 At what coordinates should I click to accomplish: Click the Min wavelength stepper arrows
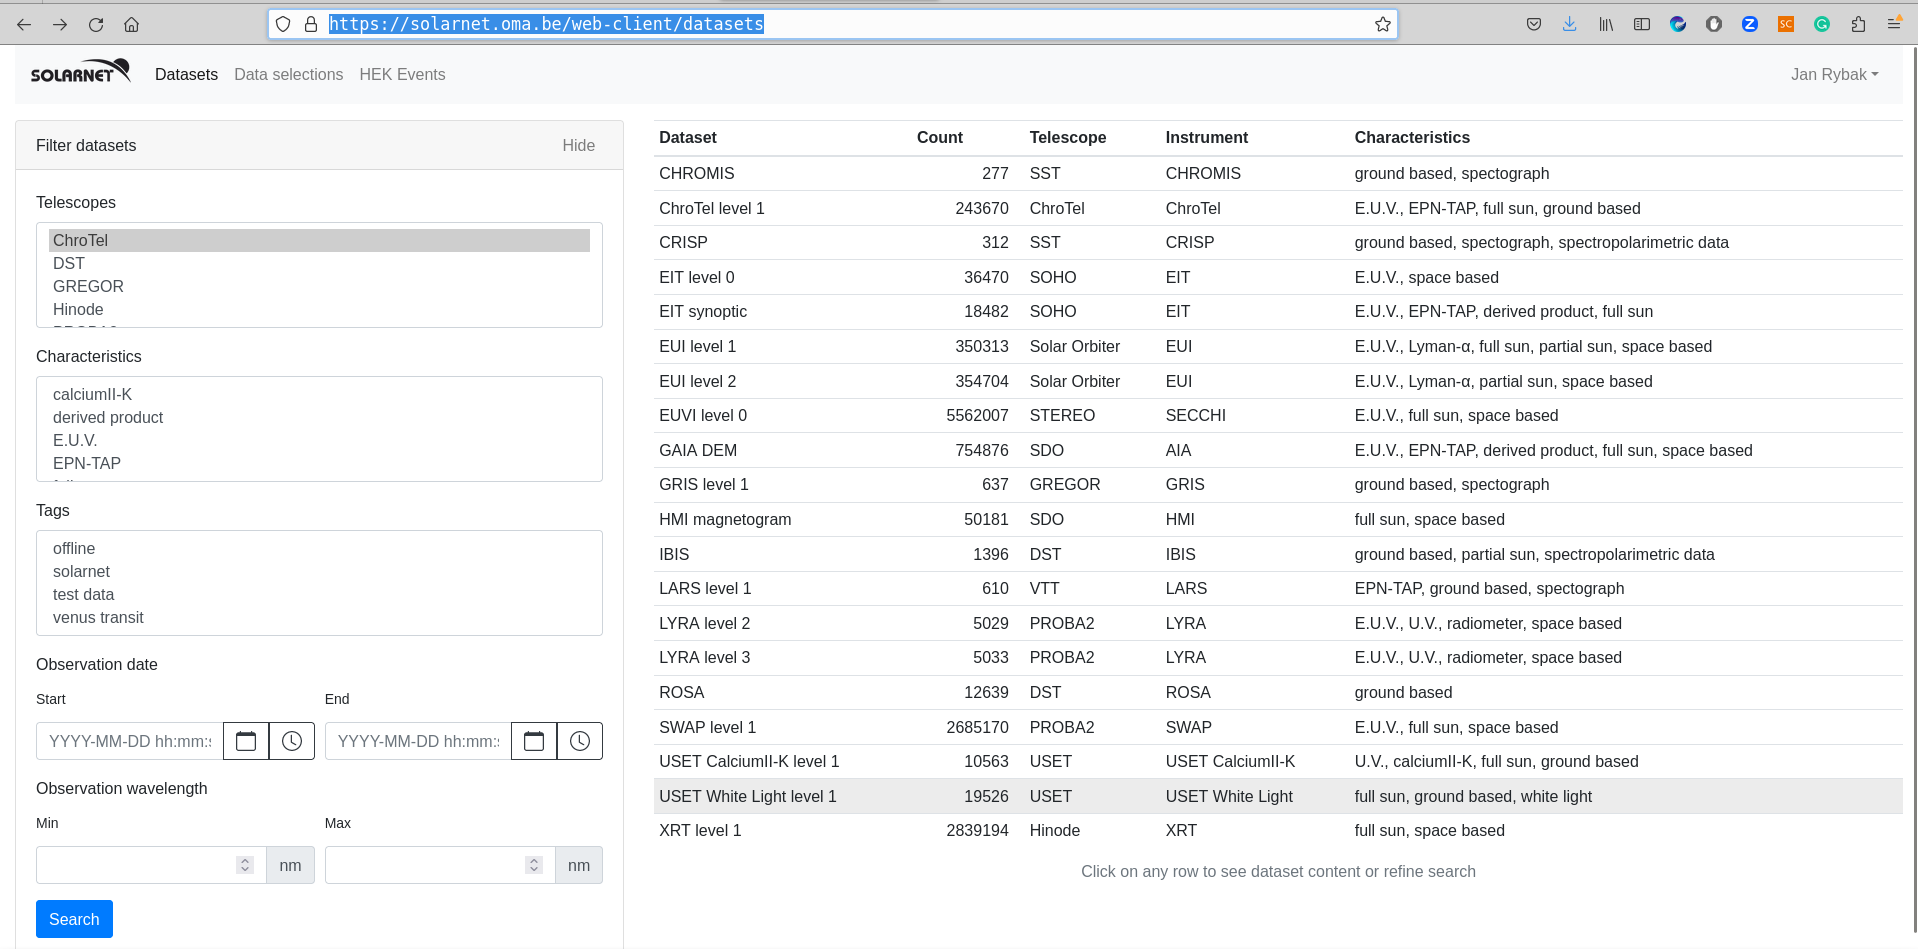click(245, 865)
